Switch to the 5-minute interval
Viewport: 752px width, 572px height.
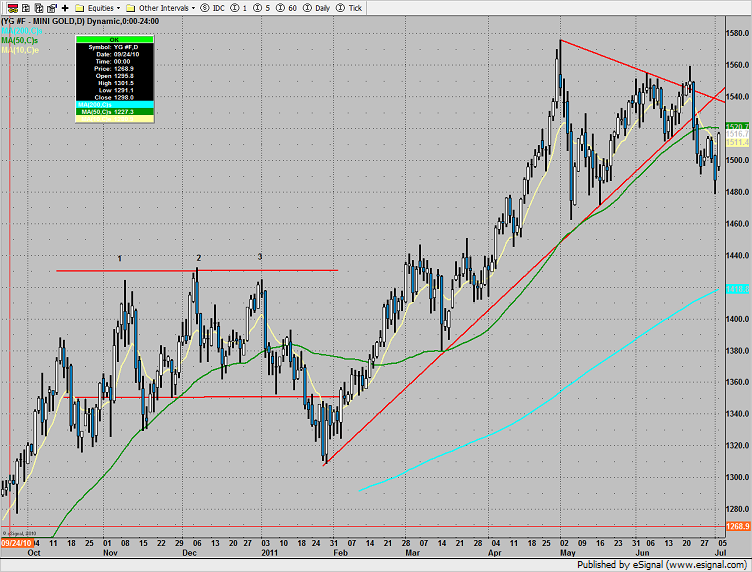tap(261, 8)
